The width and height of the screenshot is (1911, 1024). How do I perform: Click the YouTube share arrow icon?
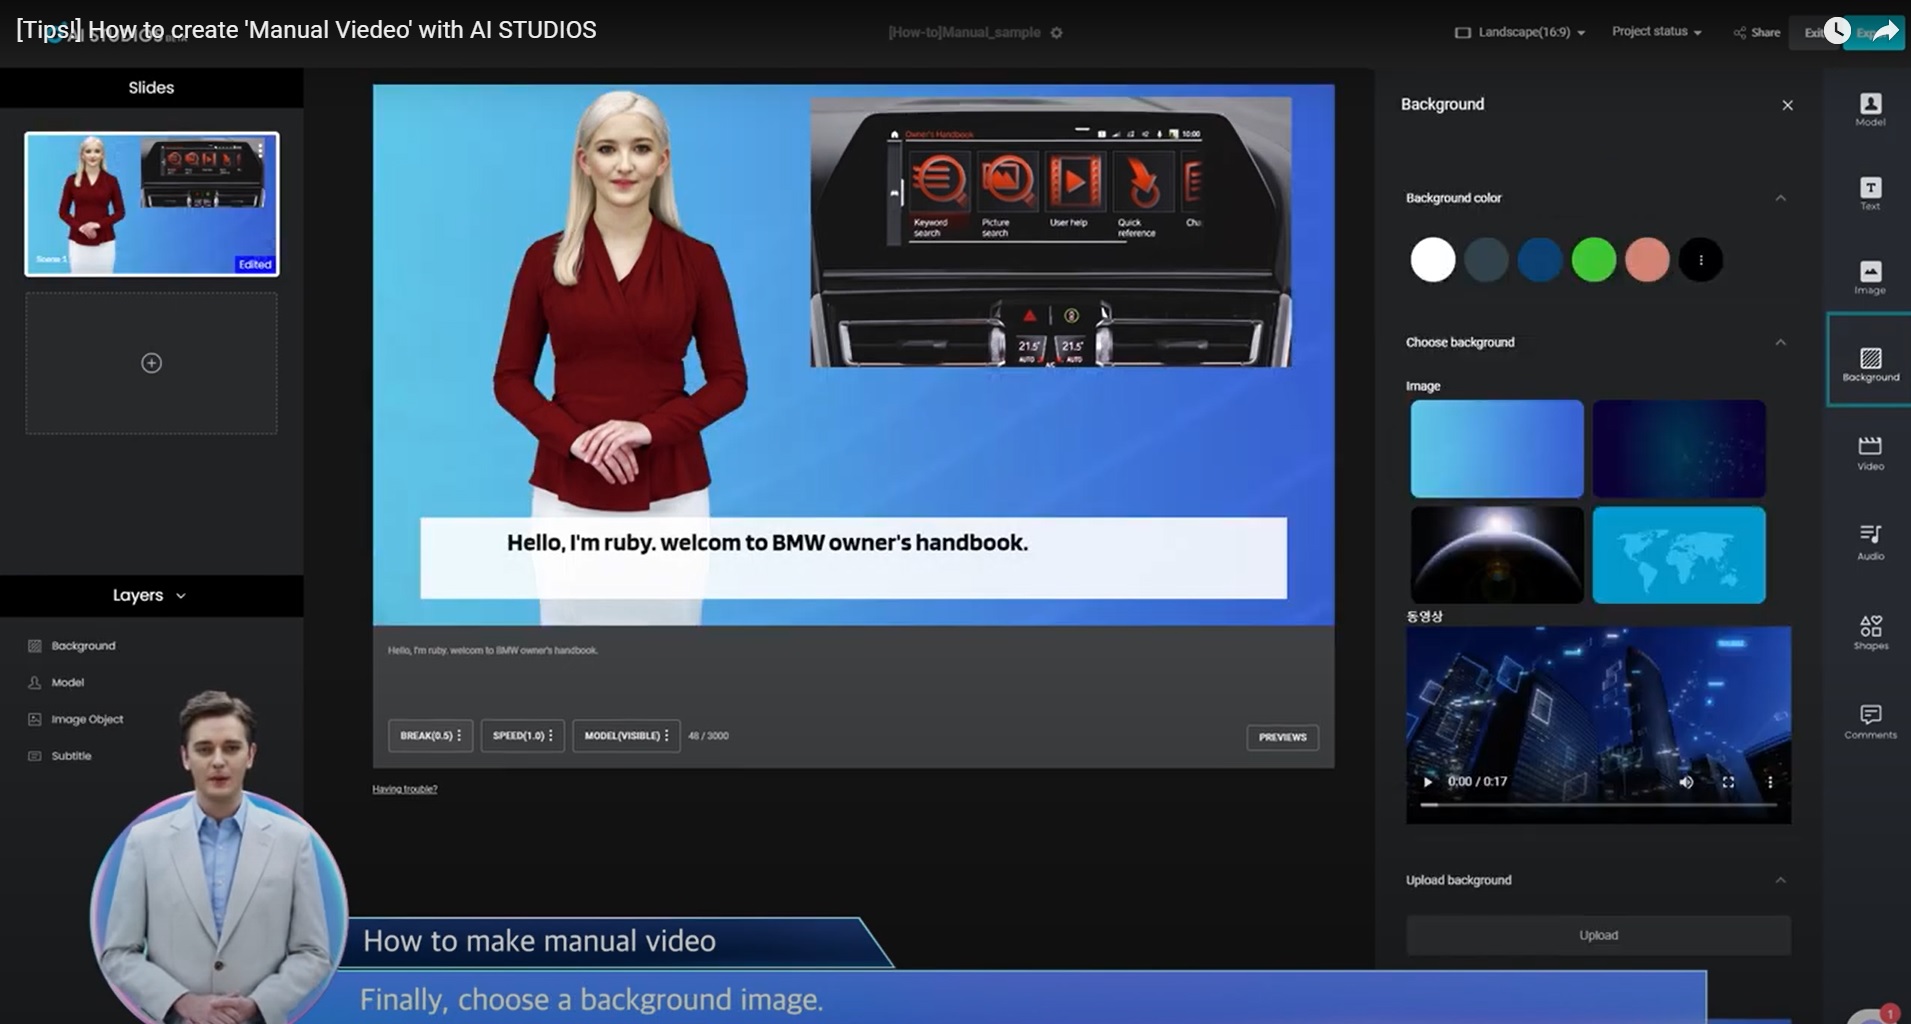(1885, 31)
